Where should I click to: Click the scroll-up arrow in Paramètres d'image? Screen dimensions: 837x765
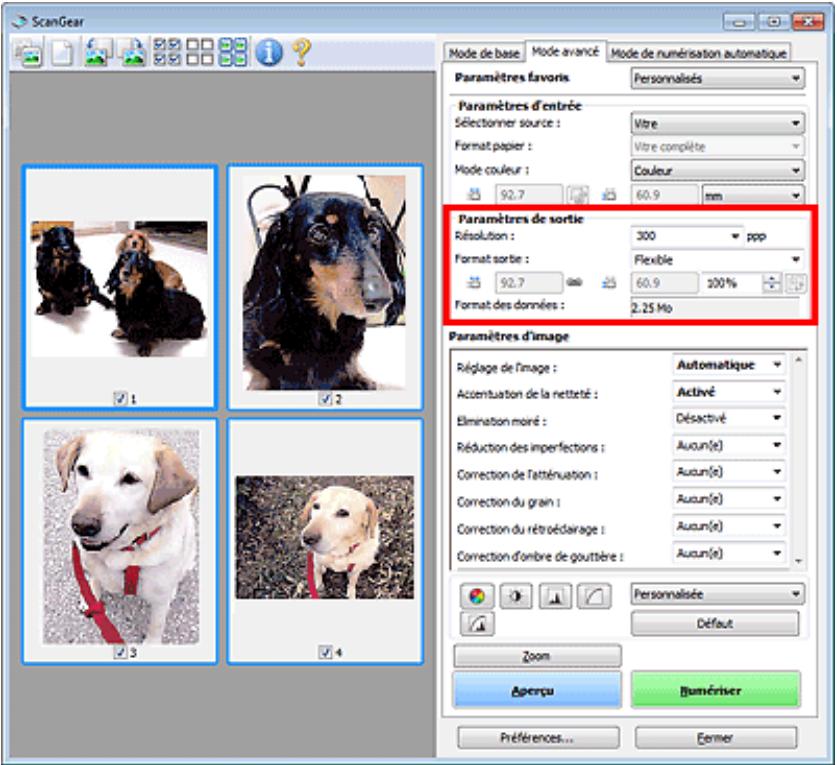[x=798, y=360]
